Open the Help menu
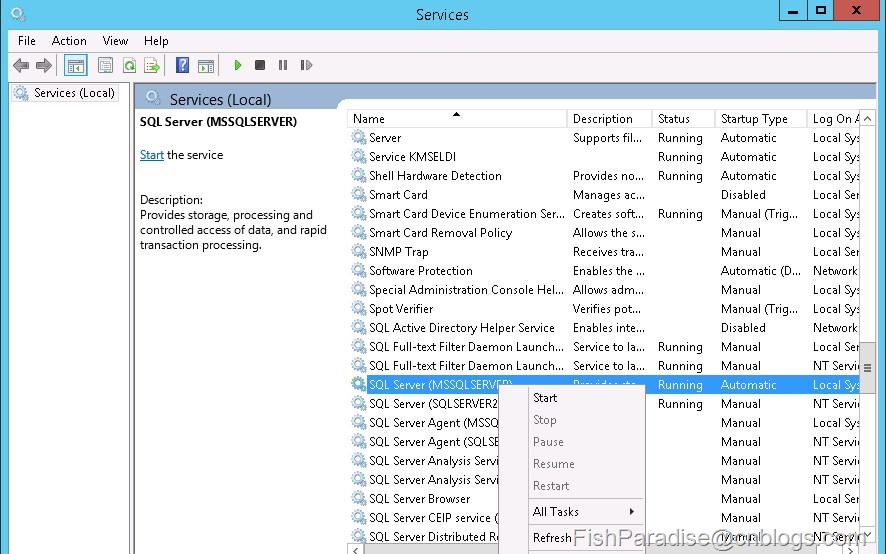Viewport: 886px width, 554px height. pos(156,41)
